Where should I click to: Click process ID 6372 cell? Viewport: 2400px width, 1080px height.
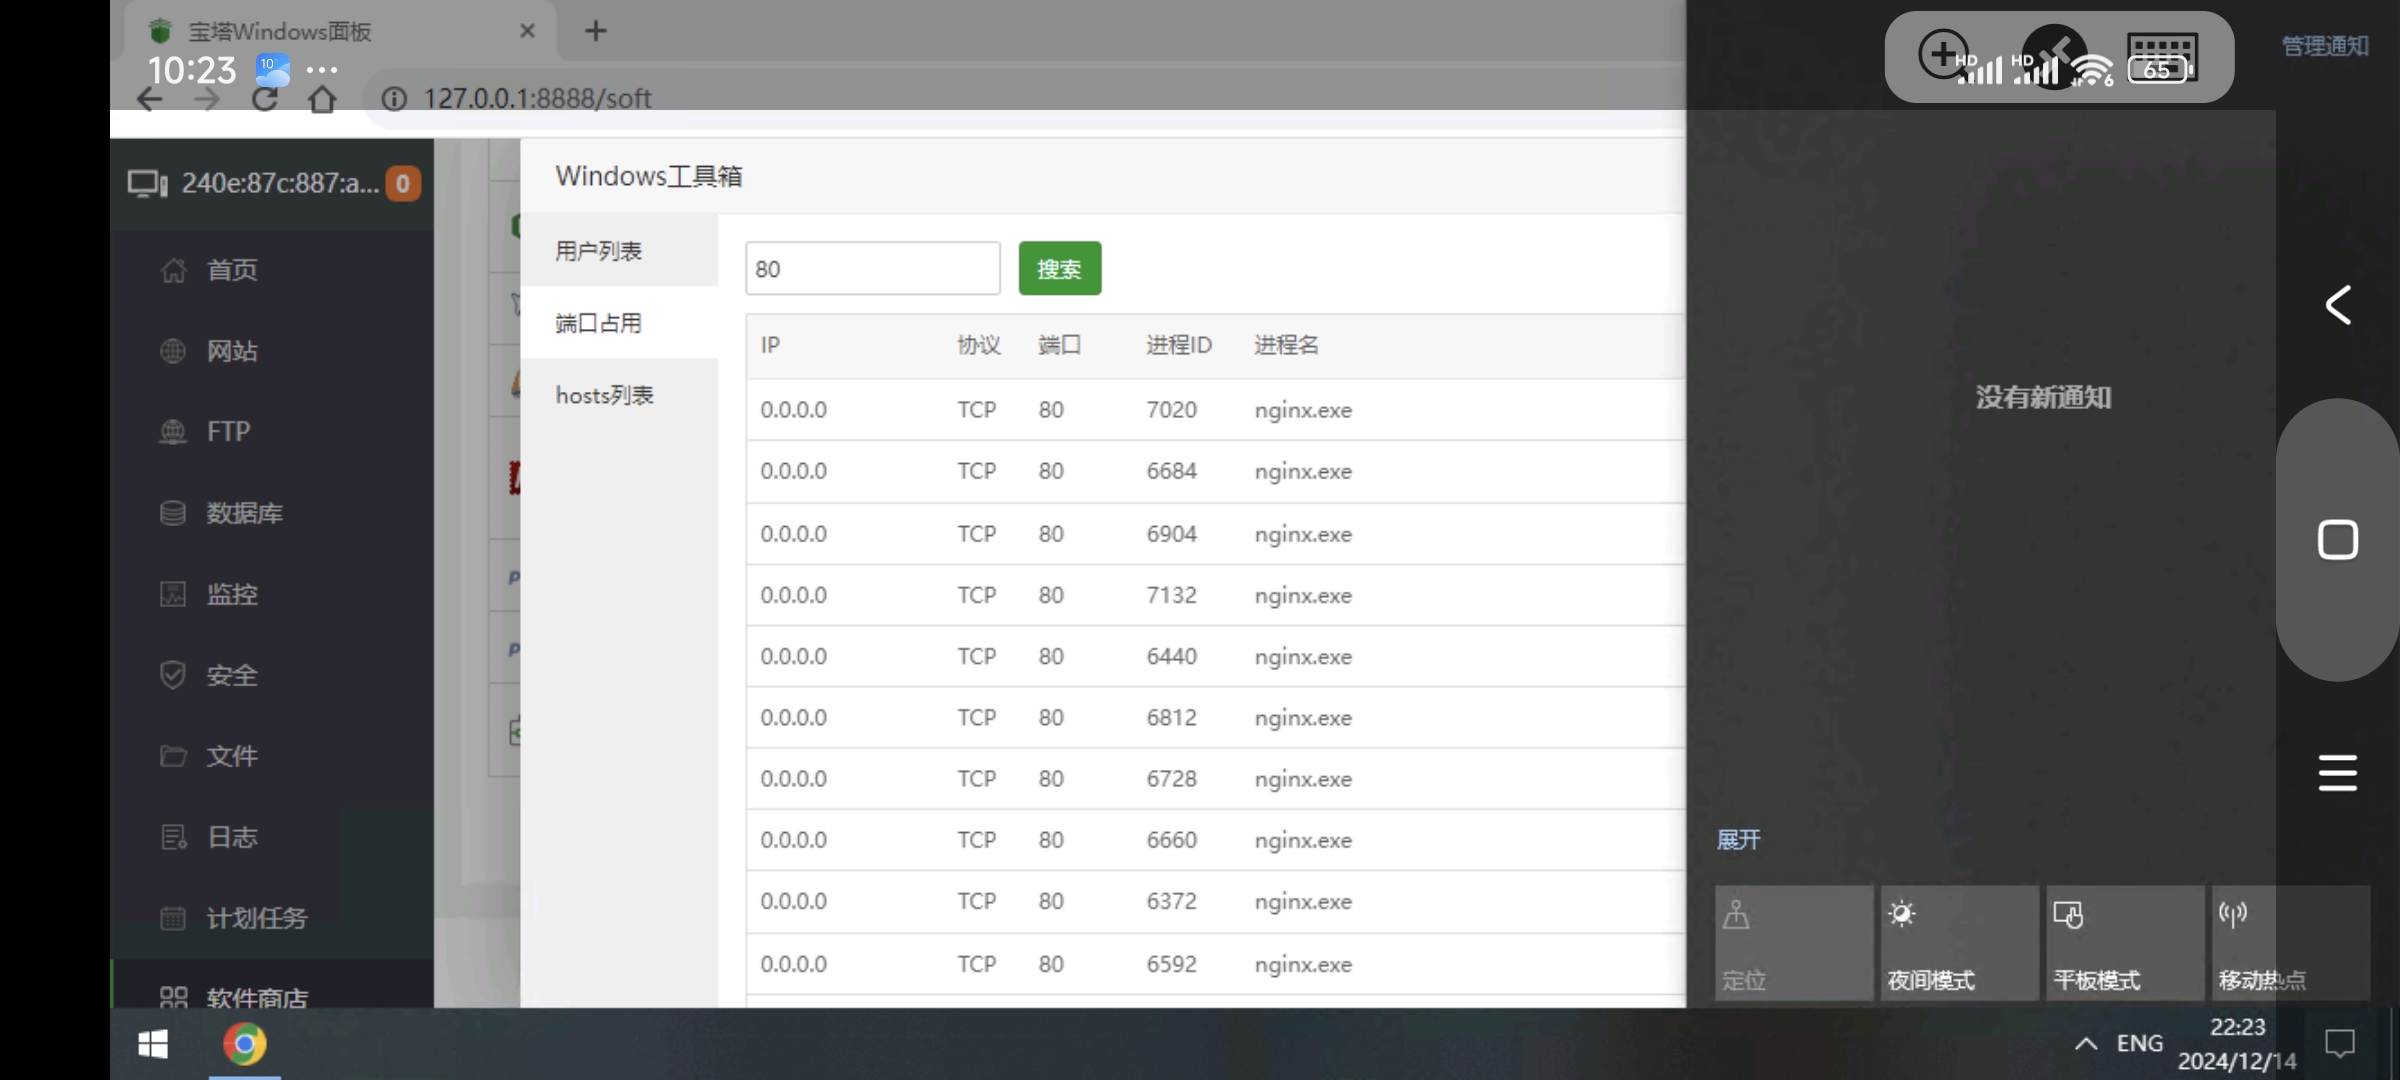pyautogui.click(x=1172, y=902)
